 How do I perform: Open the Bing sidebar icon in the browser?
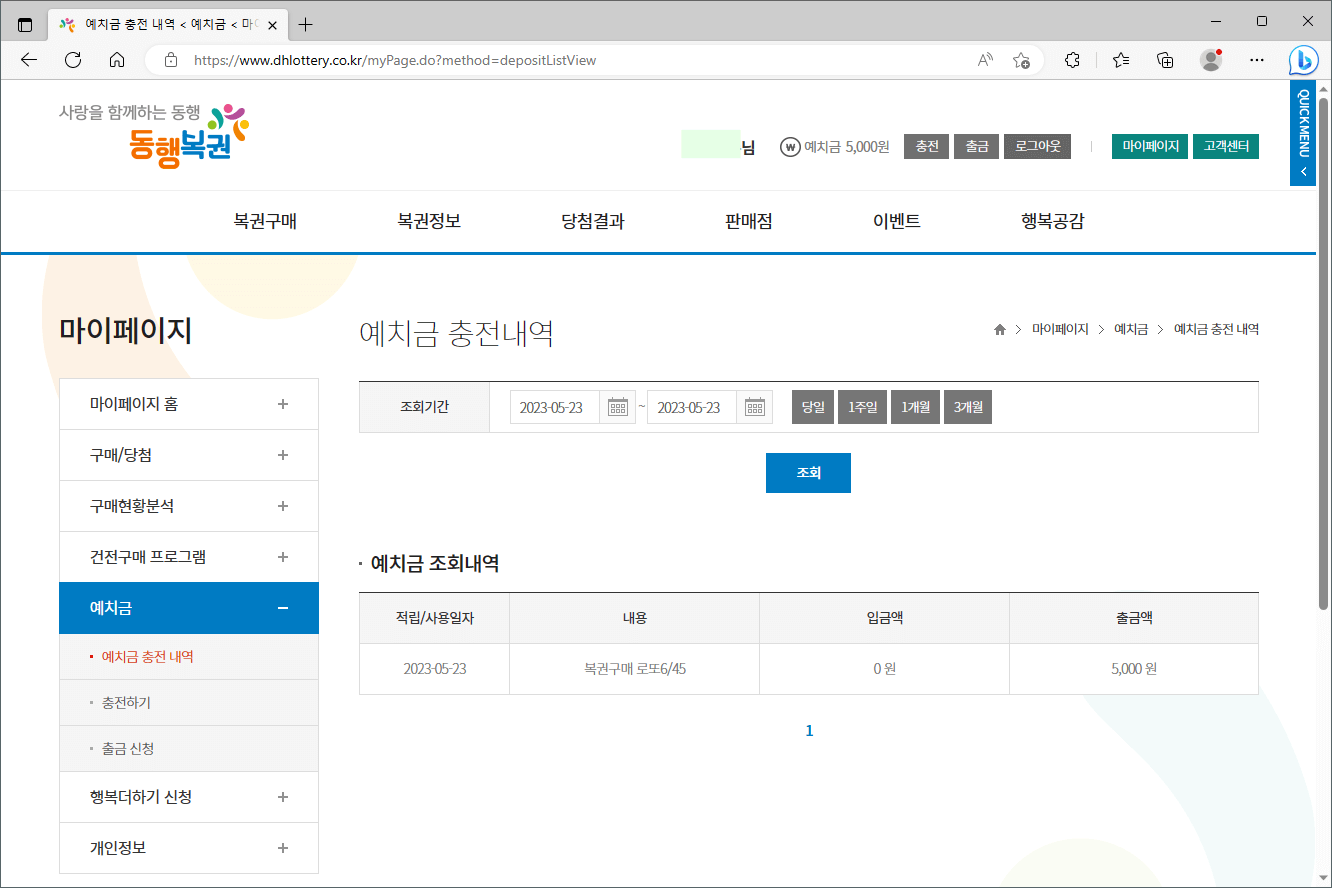click(x=1303, y=60)
